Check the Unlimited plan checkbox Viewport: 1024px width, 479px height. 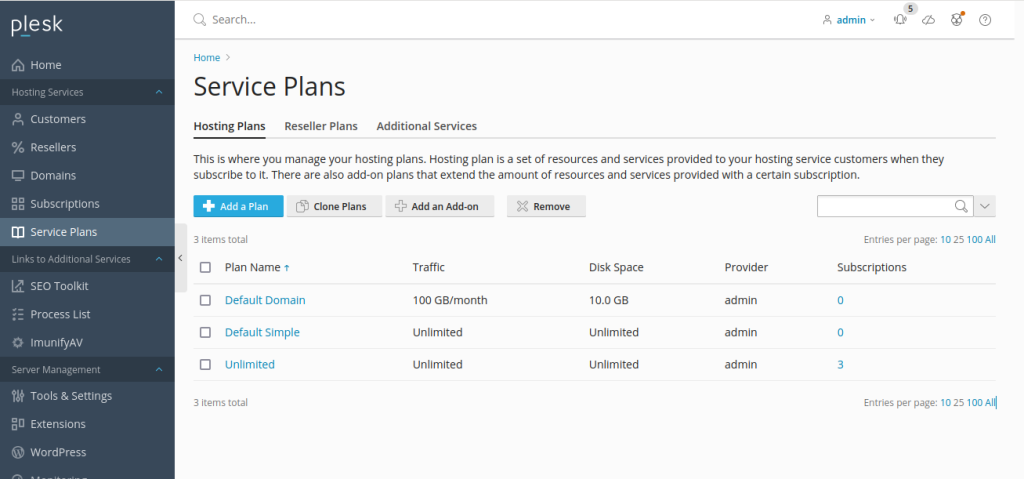coord(205,364)
